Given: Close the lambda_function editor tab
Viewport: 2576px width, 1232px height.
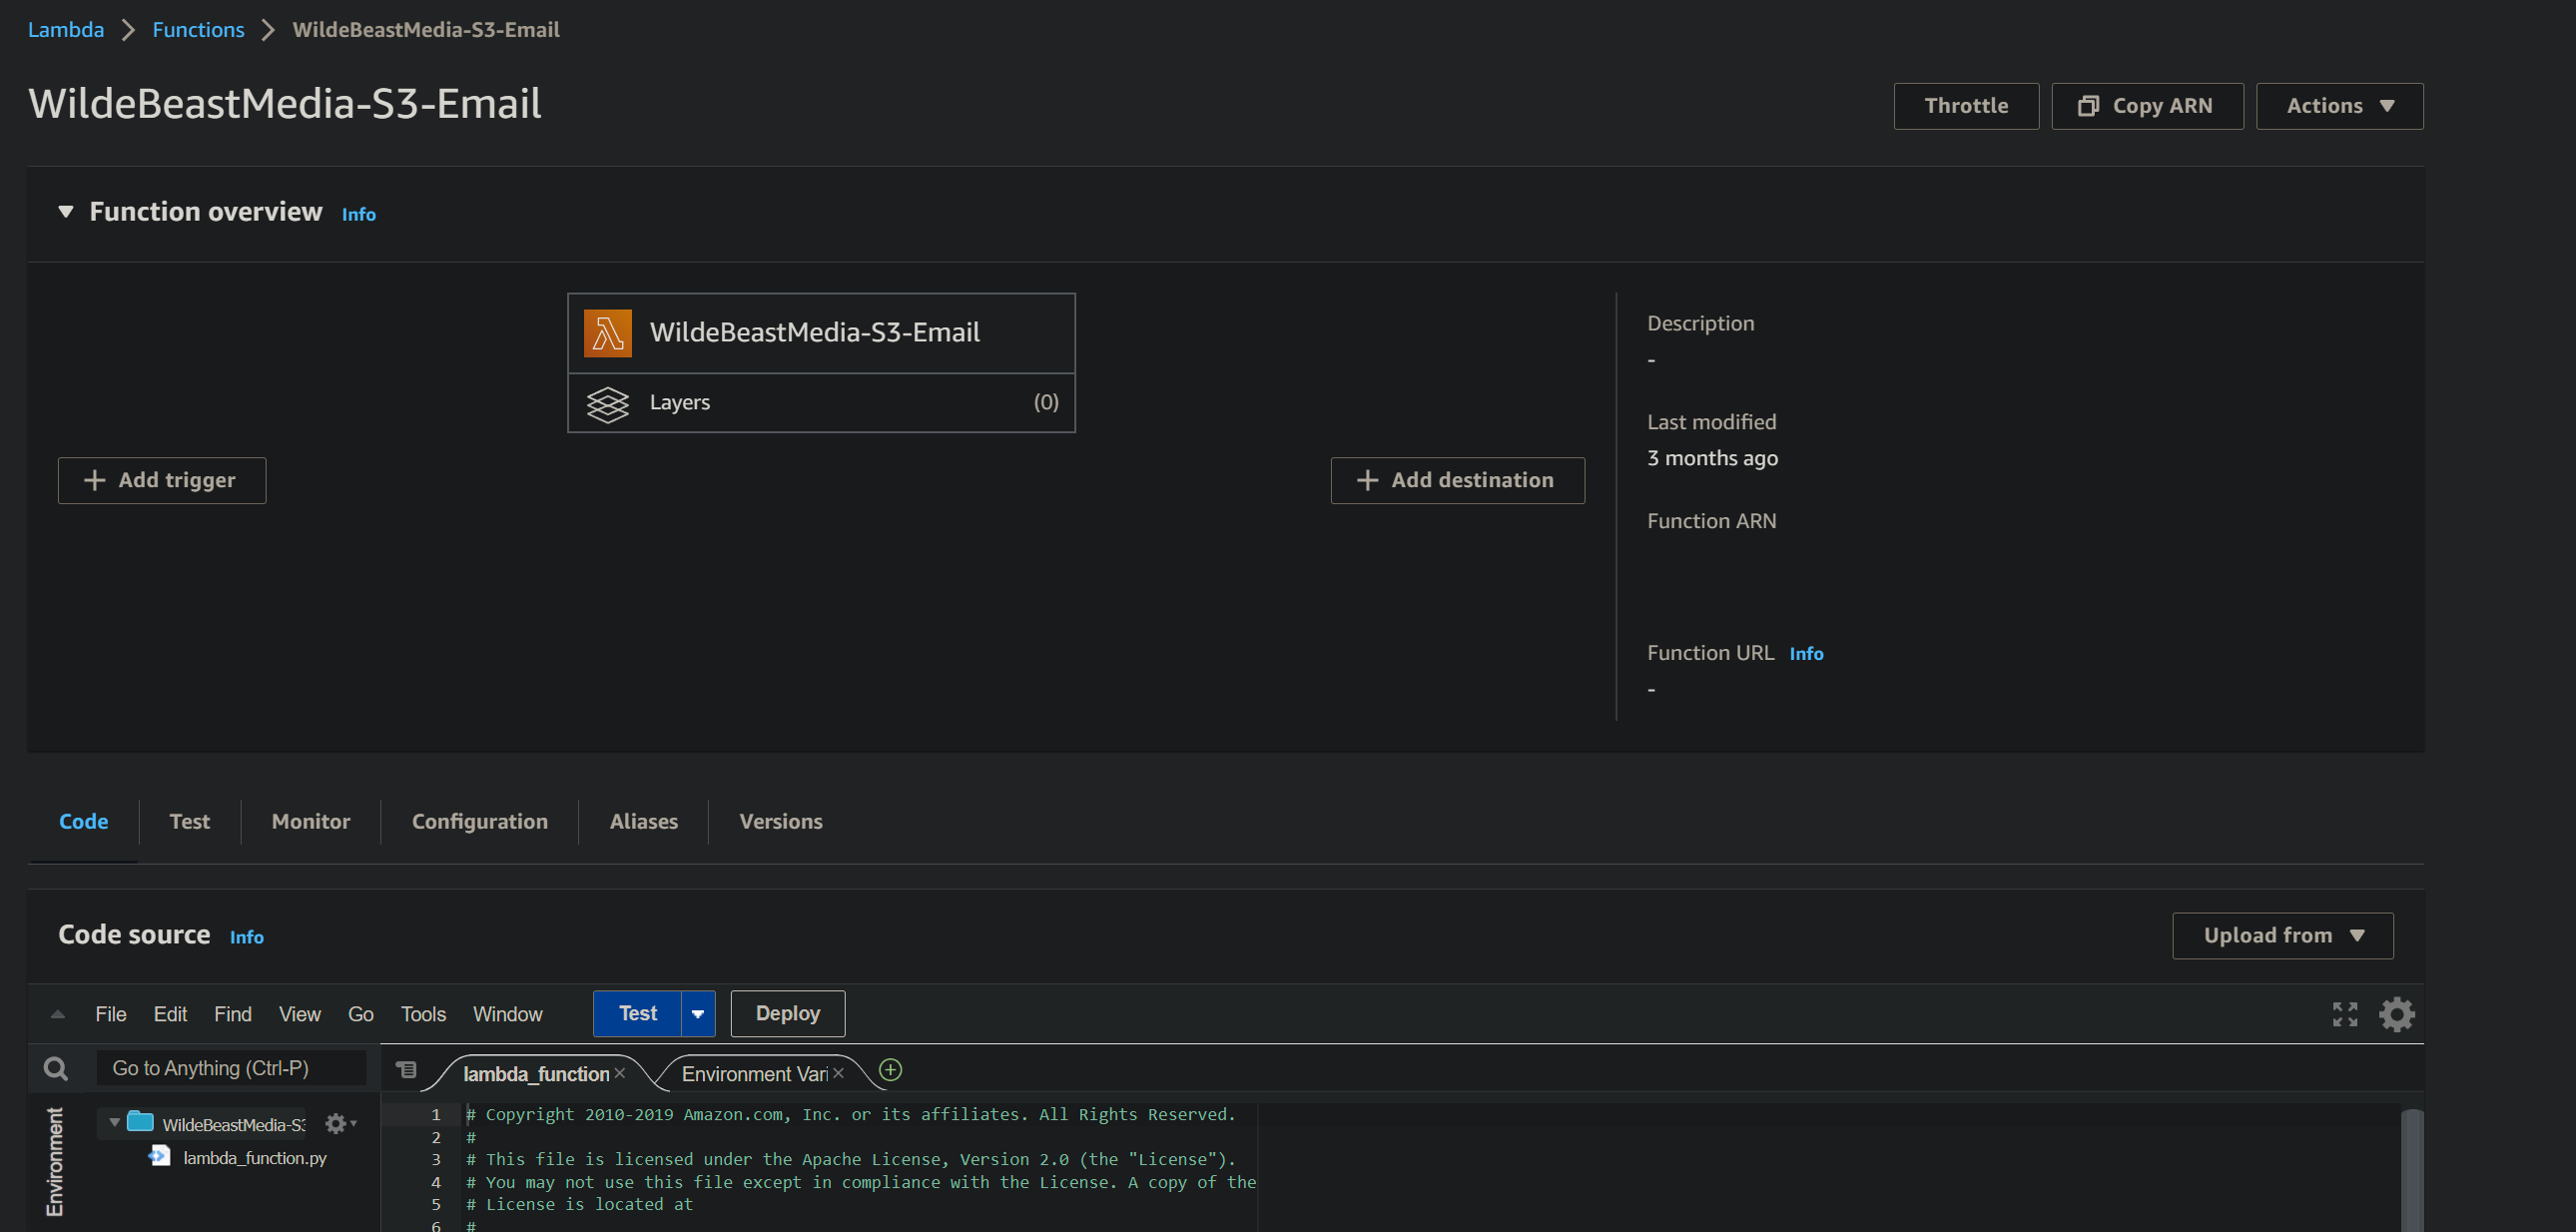Looking at the screenshot, I should (x=620, y=1073).
